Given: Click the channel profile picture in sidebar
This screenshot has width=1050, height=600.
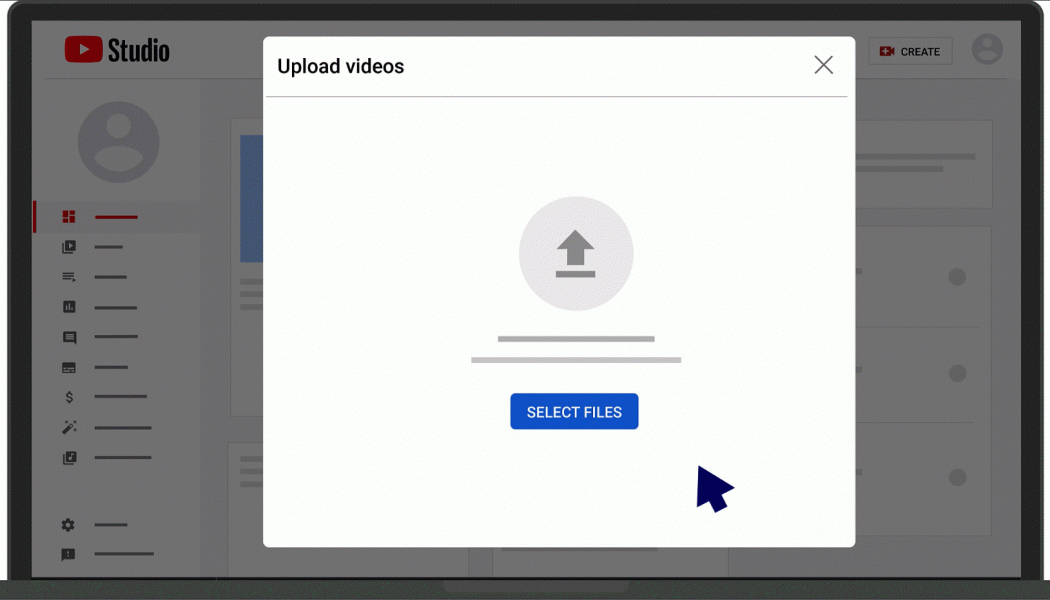Looking at the screenshot, I should pyautogui.click(x=118, y=142).
